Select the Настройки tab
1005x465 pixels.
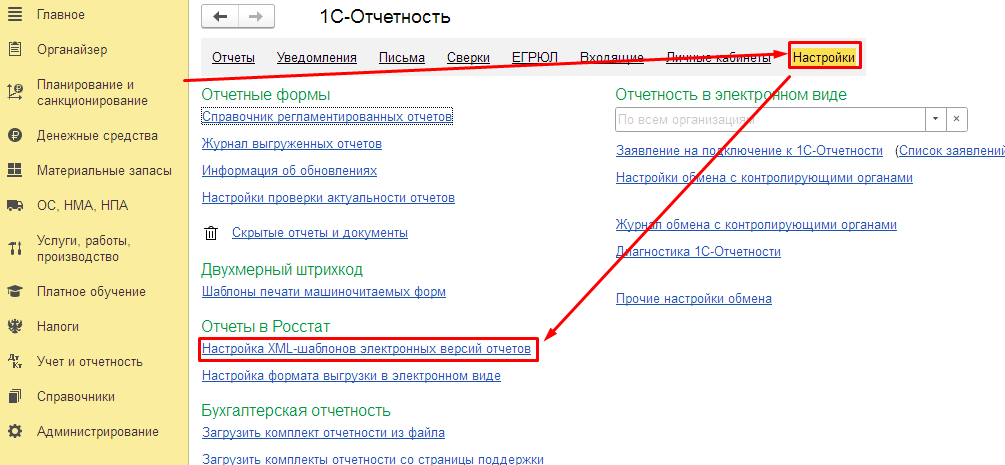(824, 58)
